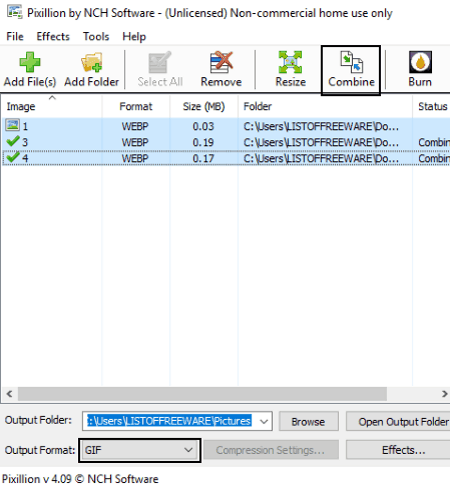
Task: Click horizontal scrollbar right arrow
Action: (444, 394)
